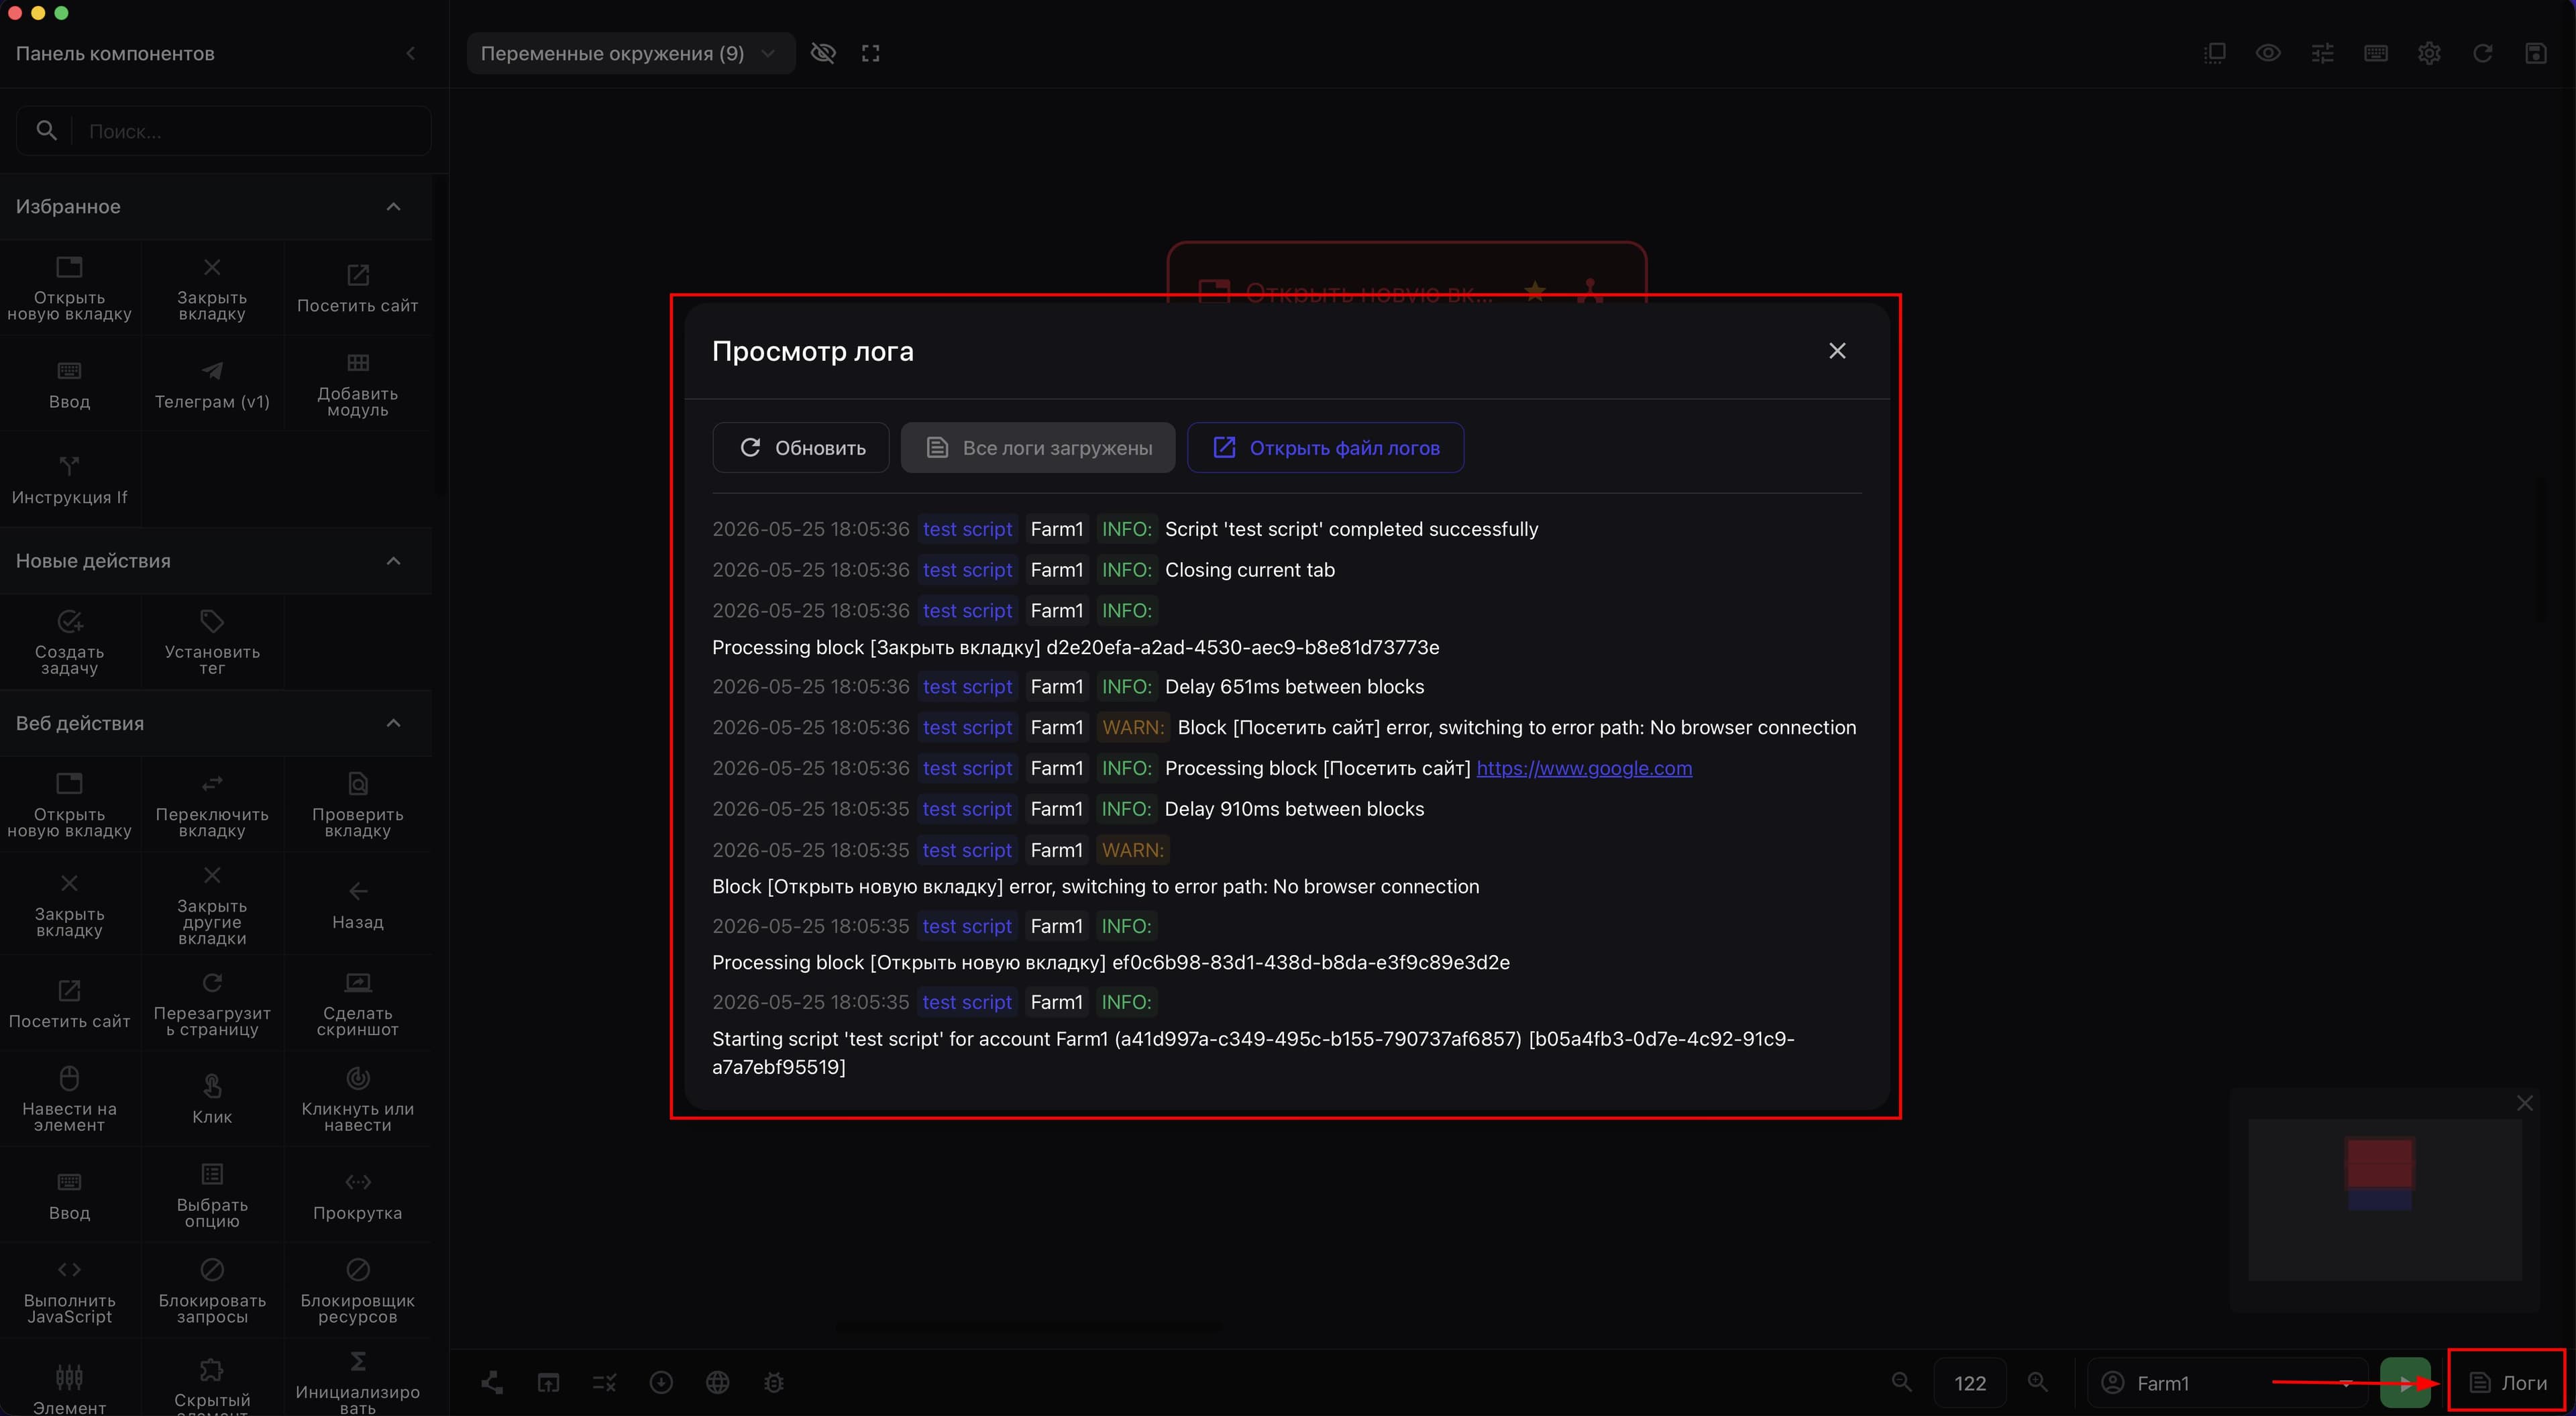Close the Просмотр лога dialog
Screen dimensions: 2576x1416
pyautogui.click(x=1837, y=351)
